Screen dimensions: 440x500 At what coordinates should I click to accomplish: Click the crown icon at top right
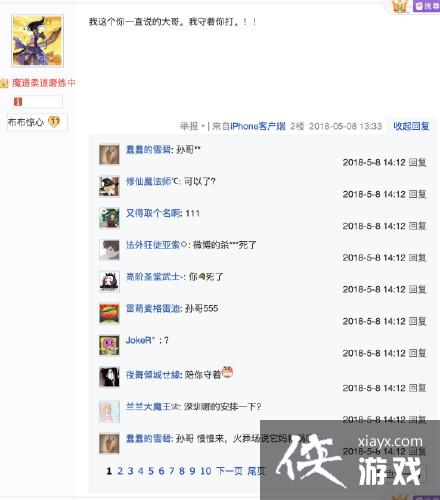point(399,6)
